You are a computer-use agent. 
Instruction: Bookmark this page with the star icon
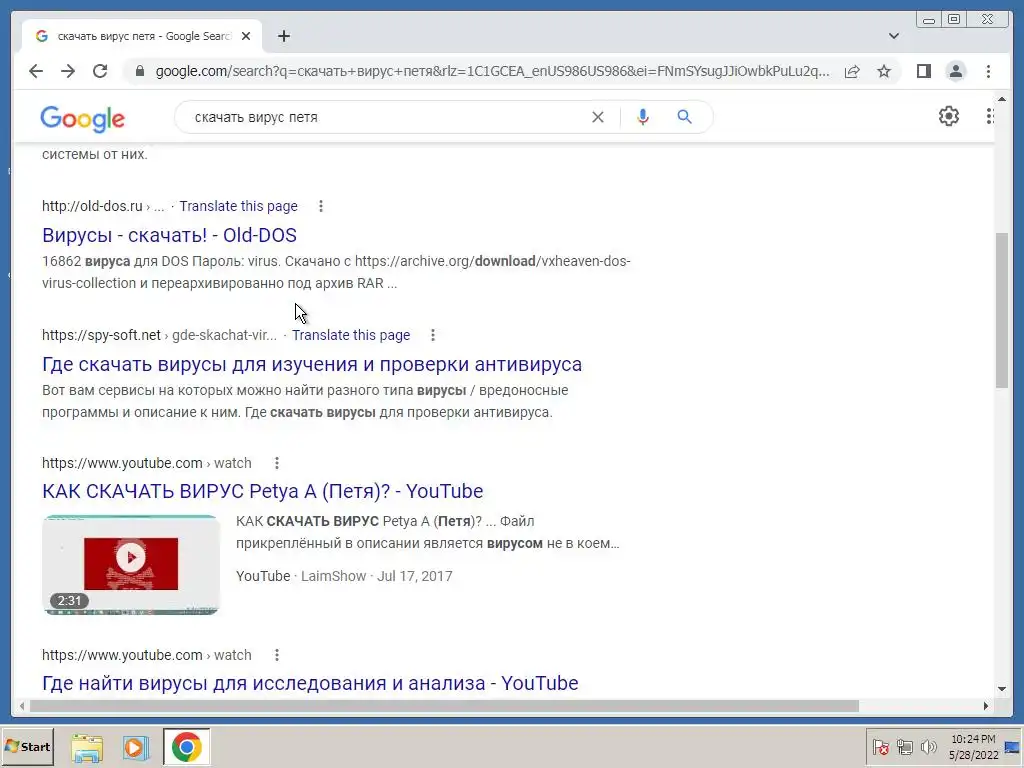click(x=884, y=71)
